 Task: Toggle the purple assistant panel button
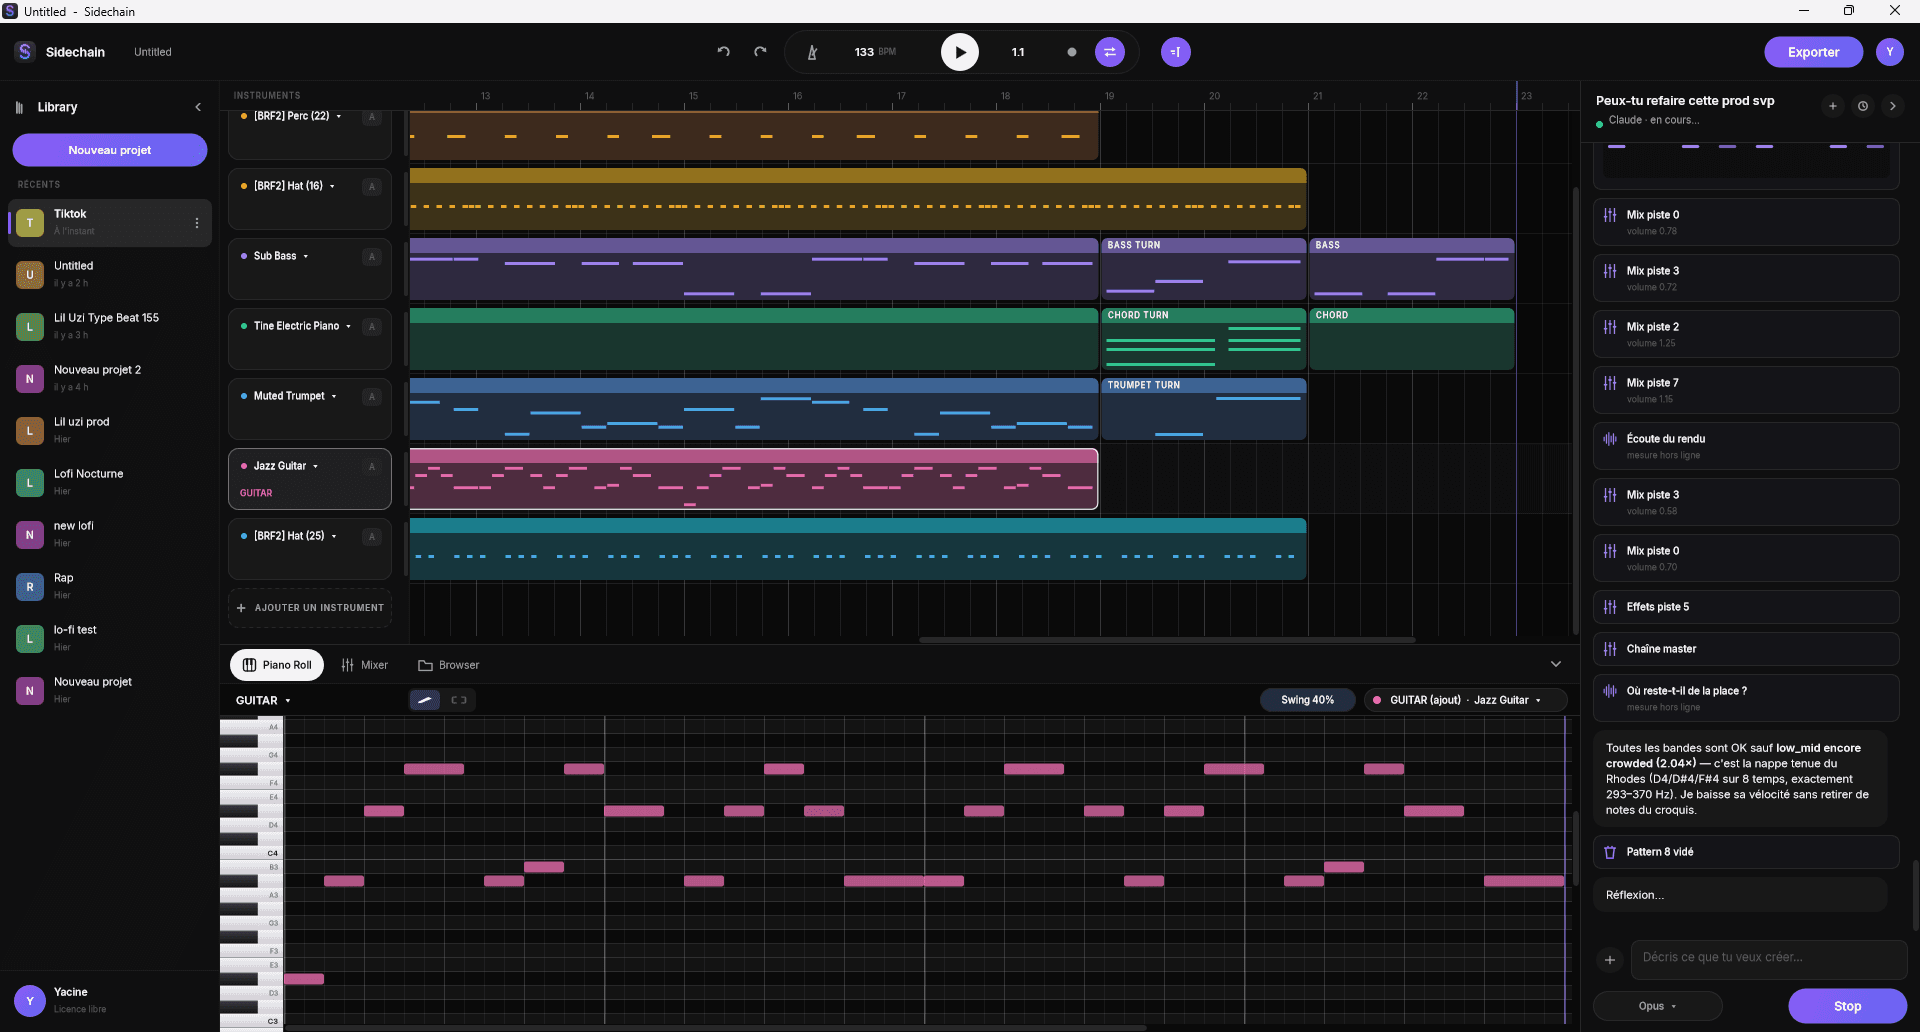coord(1176,52)
